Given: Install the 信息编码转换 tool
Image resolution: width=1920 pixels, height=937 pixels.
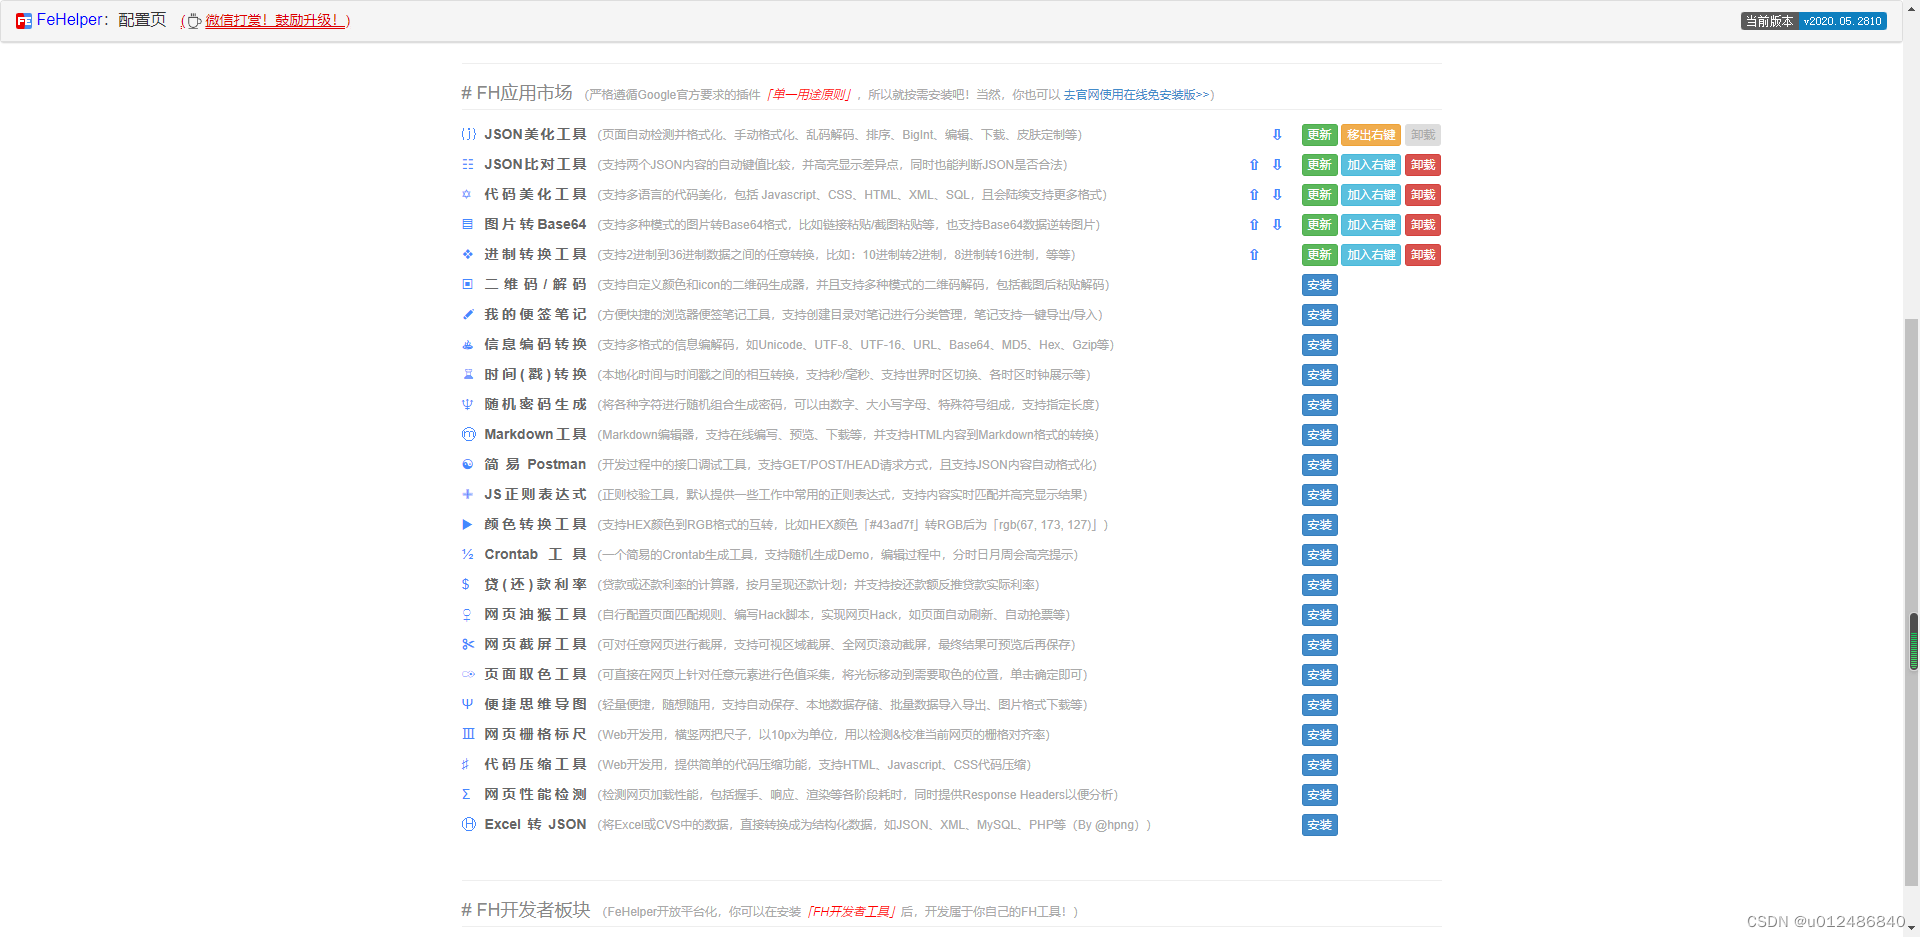Looking at the screenshot, I should (1320, 345).
